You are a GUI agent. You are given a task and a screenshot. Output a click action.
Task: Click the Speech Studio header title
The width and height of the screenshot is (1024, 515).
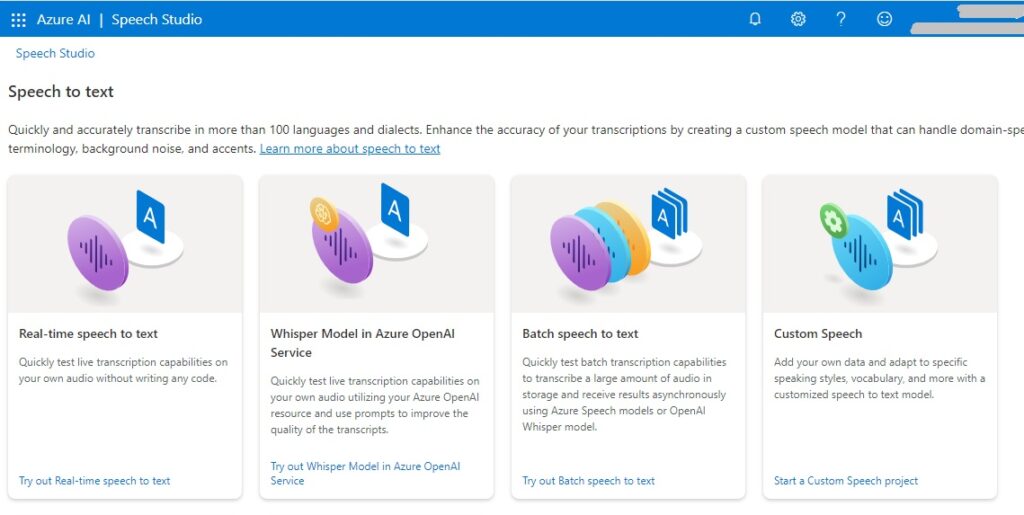click(157, 19)
